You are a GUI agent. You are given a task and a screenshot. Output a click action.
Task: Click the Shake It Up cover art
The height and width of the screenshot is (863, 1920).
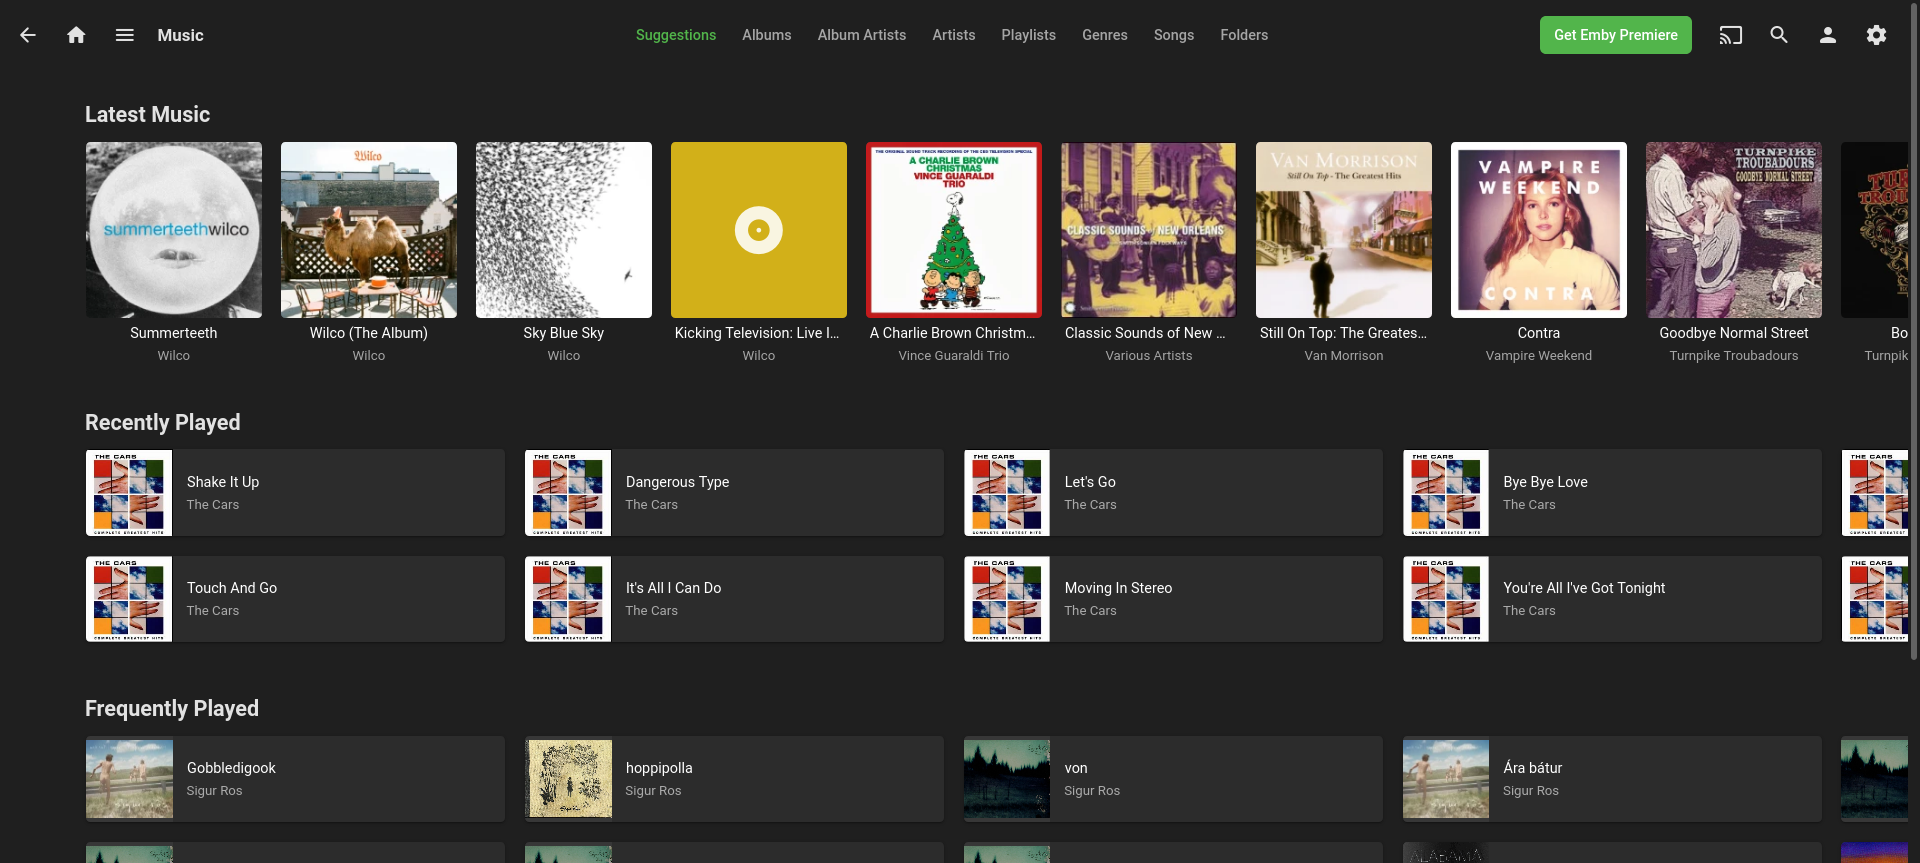click(129, 493)
